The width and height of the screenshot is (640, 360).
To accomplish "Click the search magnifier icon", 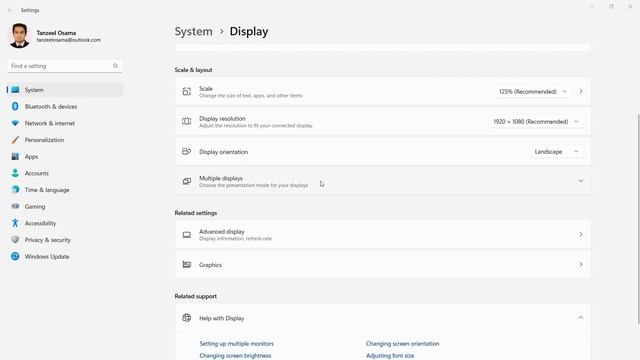I will (116, 66).
